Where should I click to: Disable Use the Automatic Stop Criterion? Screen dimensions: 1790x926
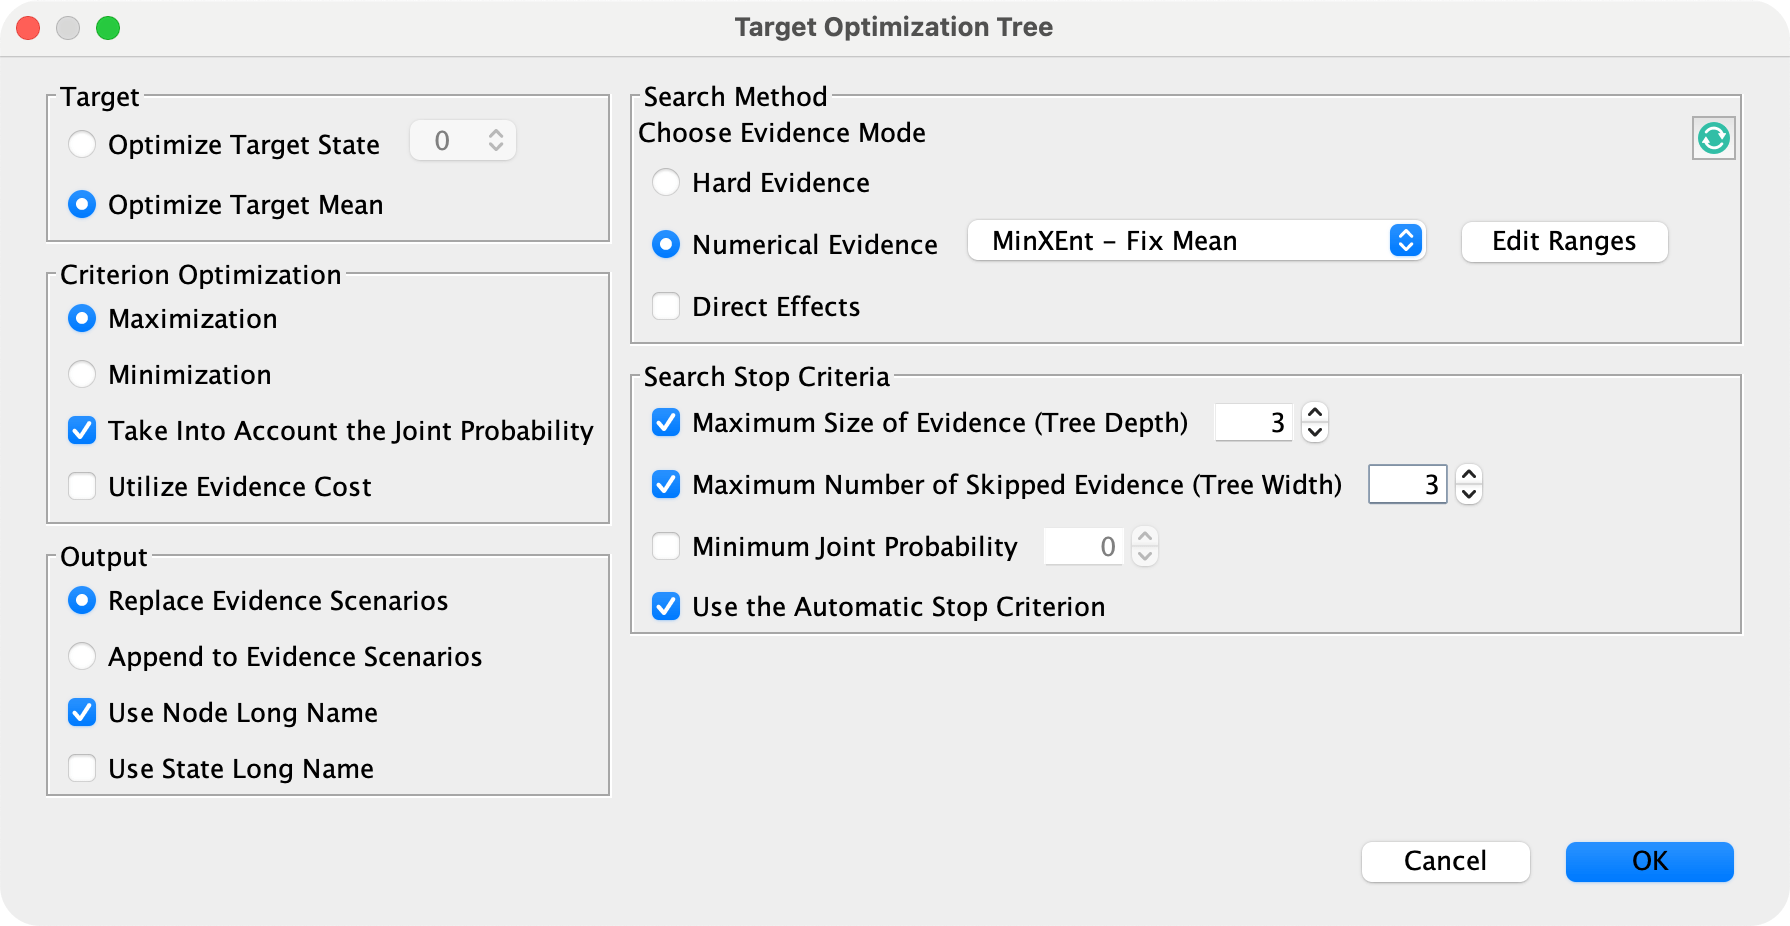[666, 606]
